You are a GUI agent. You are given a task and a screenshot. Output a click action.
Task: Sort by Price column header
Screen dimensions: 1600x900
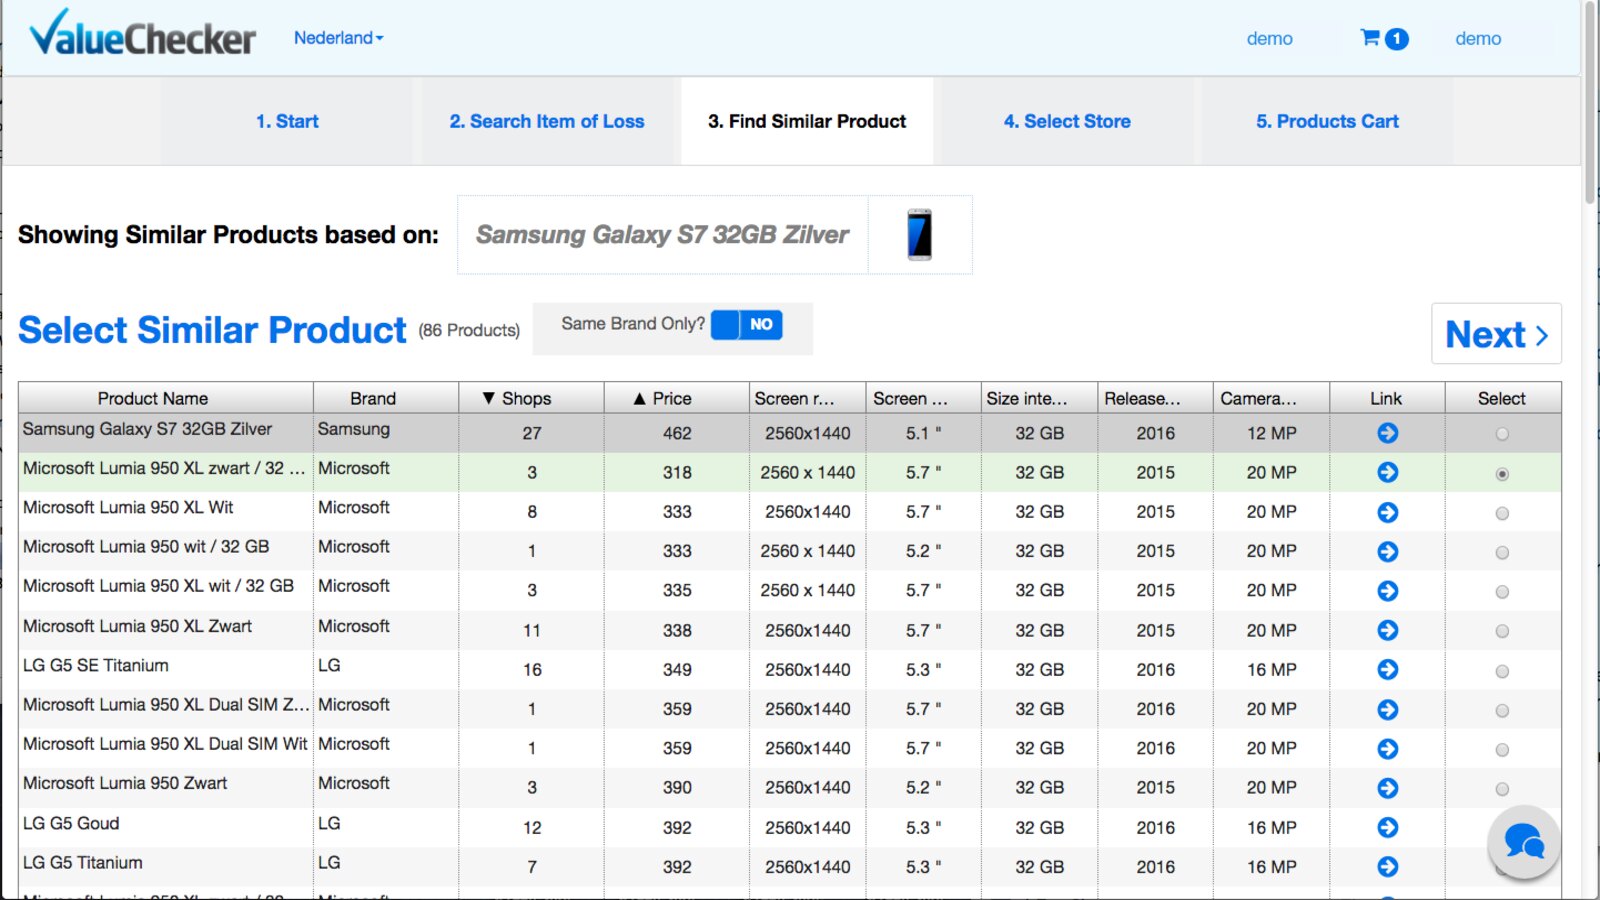[x=676, y=398]
